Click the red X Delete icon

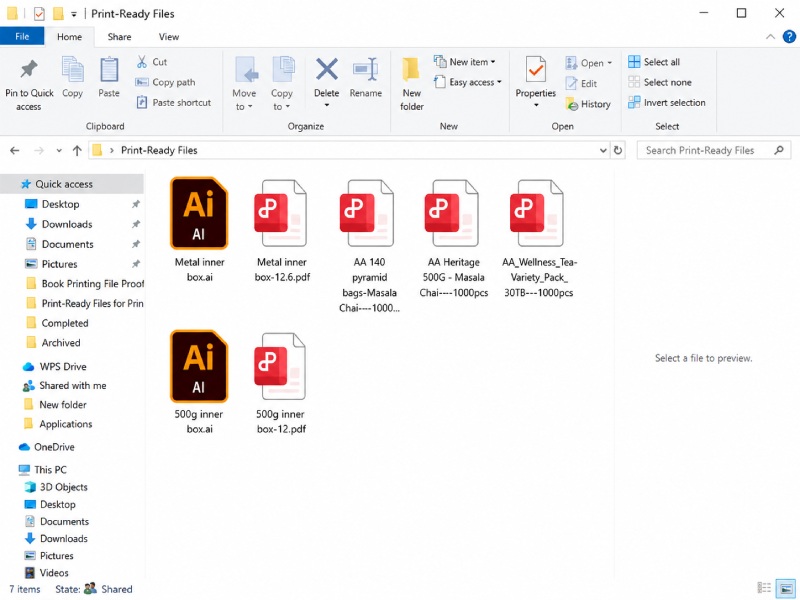[x=327, y=69]
